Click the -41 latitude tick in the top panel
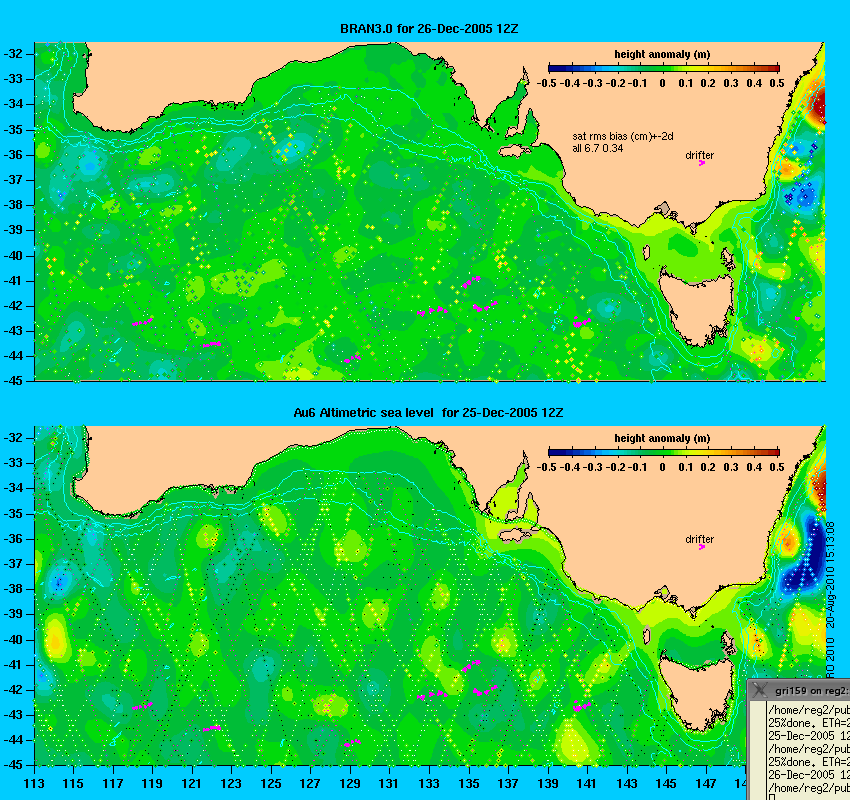The height and width of the screenshot is (800, 850). pyautogui.click(x=14, y=281)
